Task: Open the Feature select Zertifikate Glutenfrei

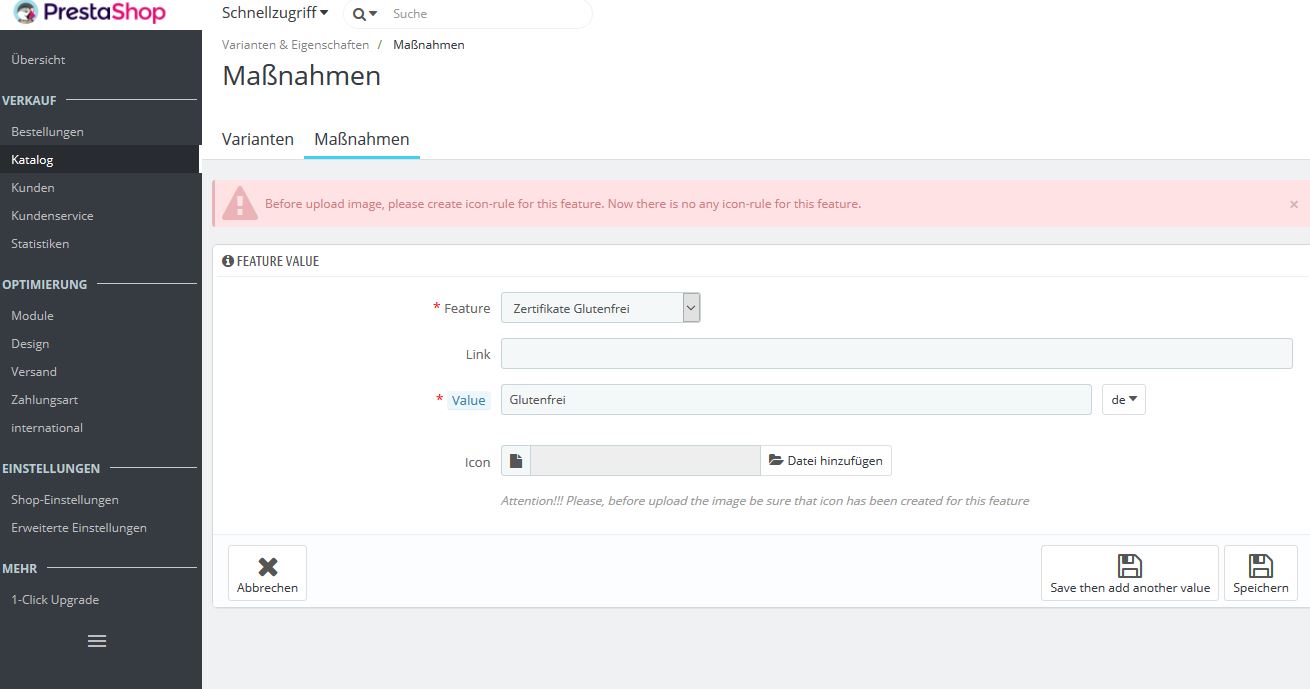Action: (601, 308)
